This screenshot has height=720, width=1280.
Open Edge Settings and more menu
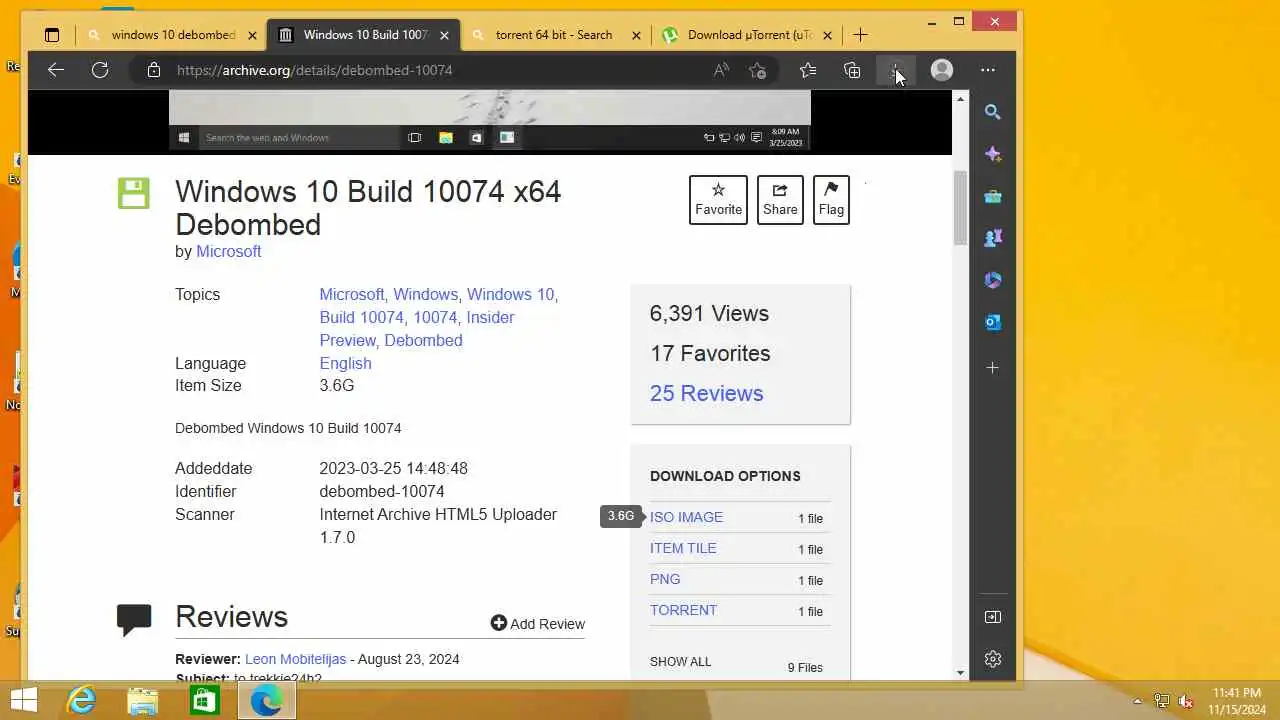tap(988, 70)
